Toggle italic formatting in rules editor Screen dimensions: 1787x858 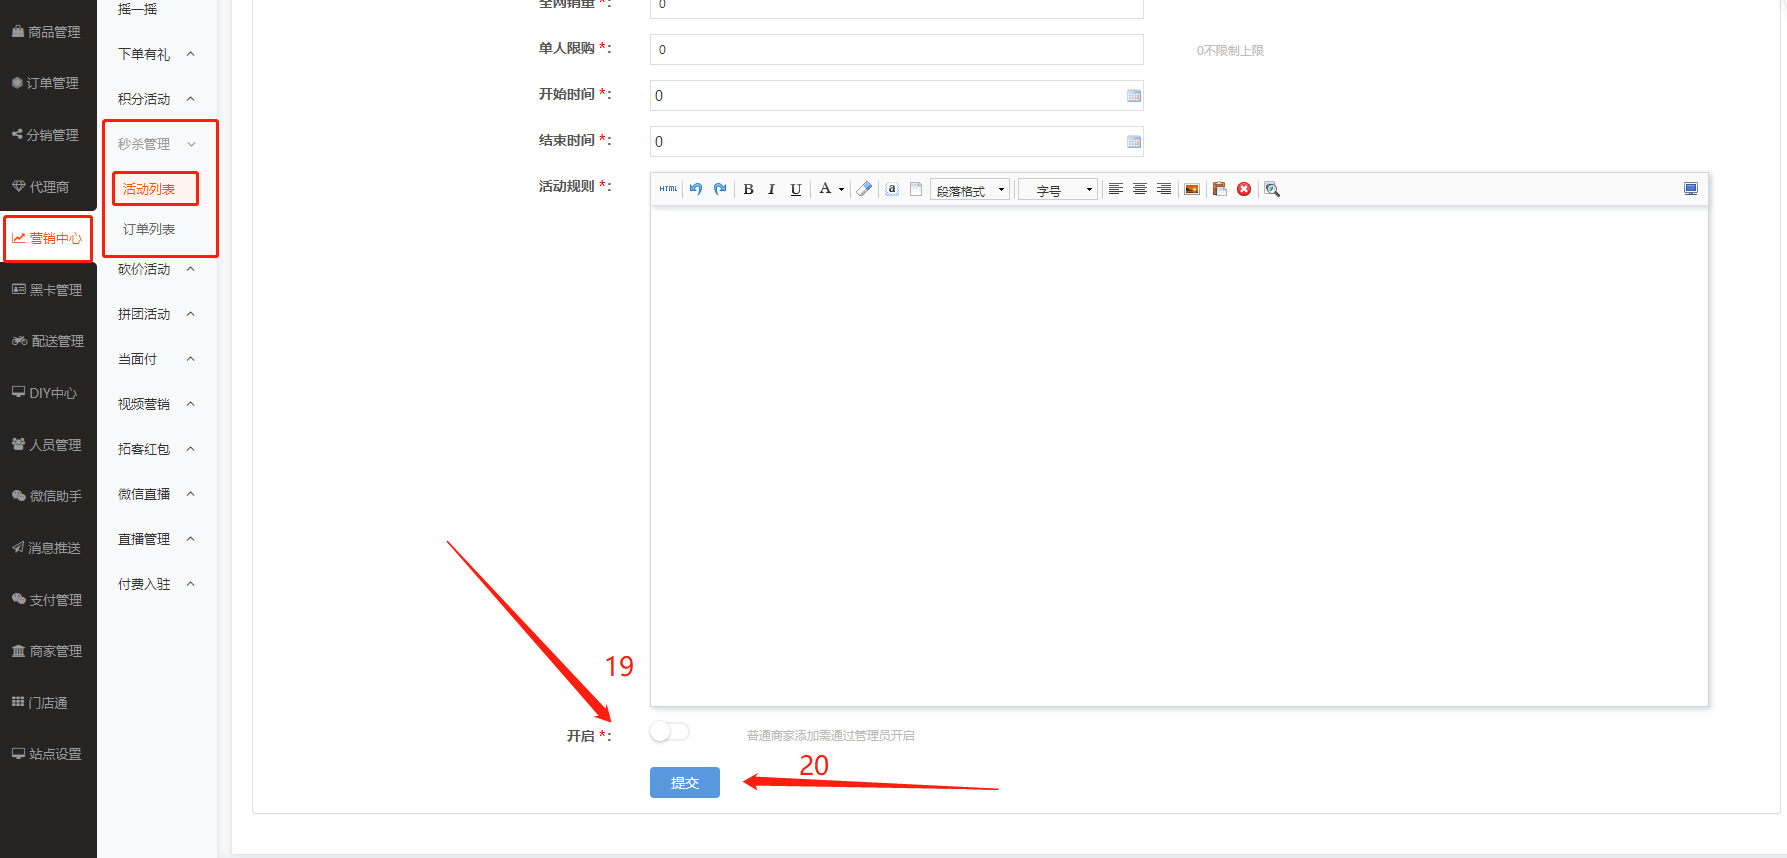(771, 189)
